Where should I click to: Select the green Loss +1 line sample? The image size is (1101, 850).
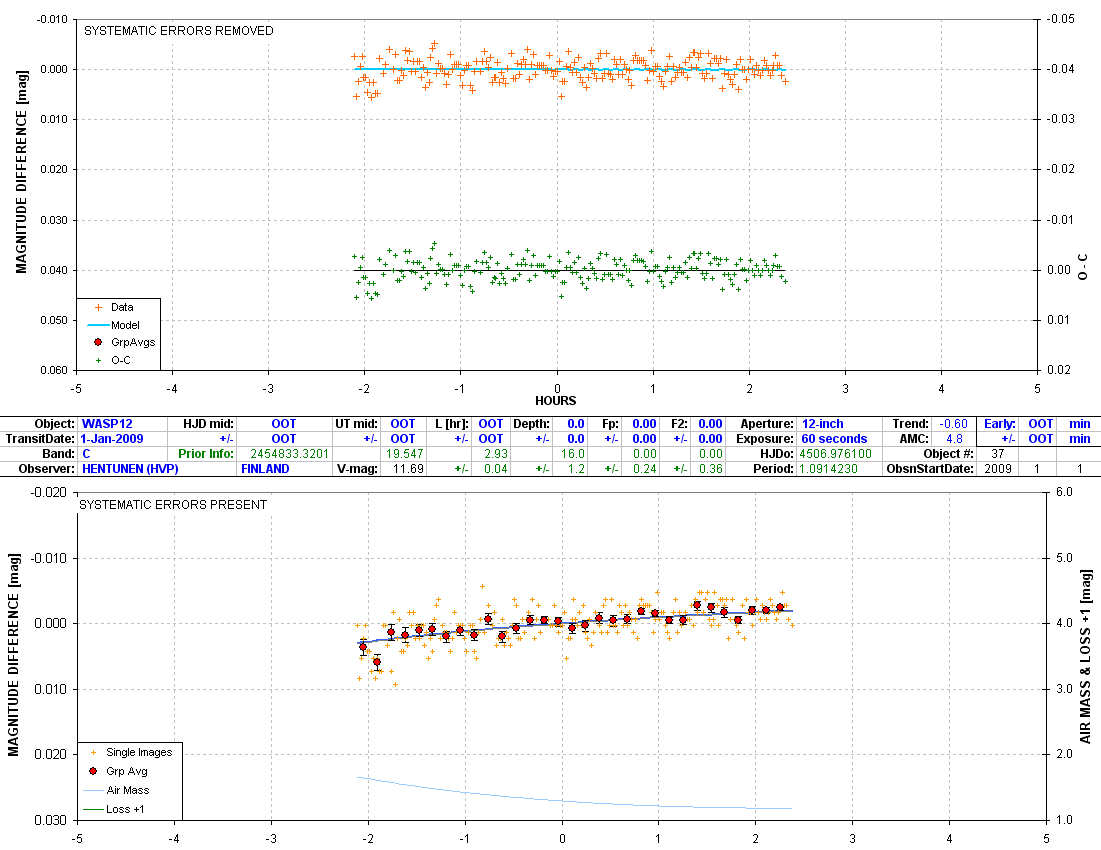pyautogui.click(x=94, y=808)
